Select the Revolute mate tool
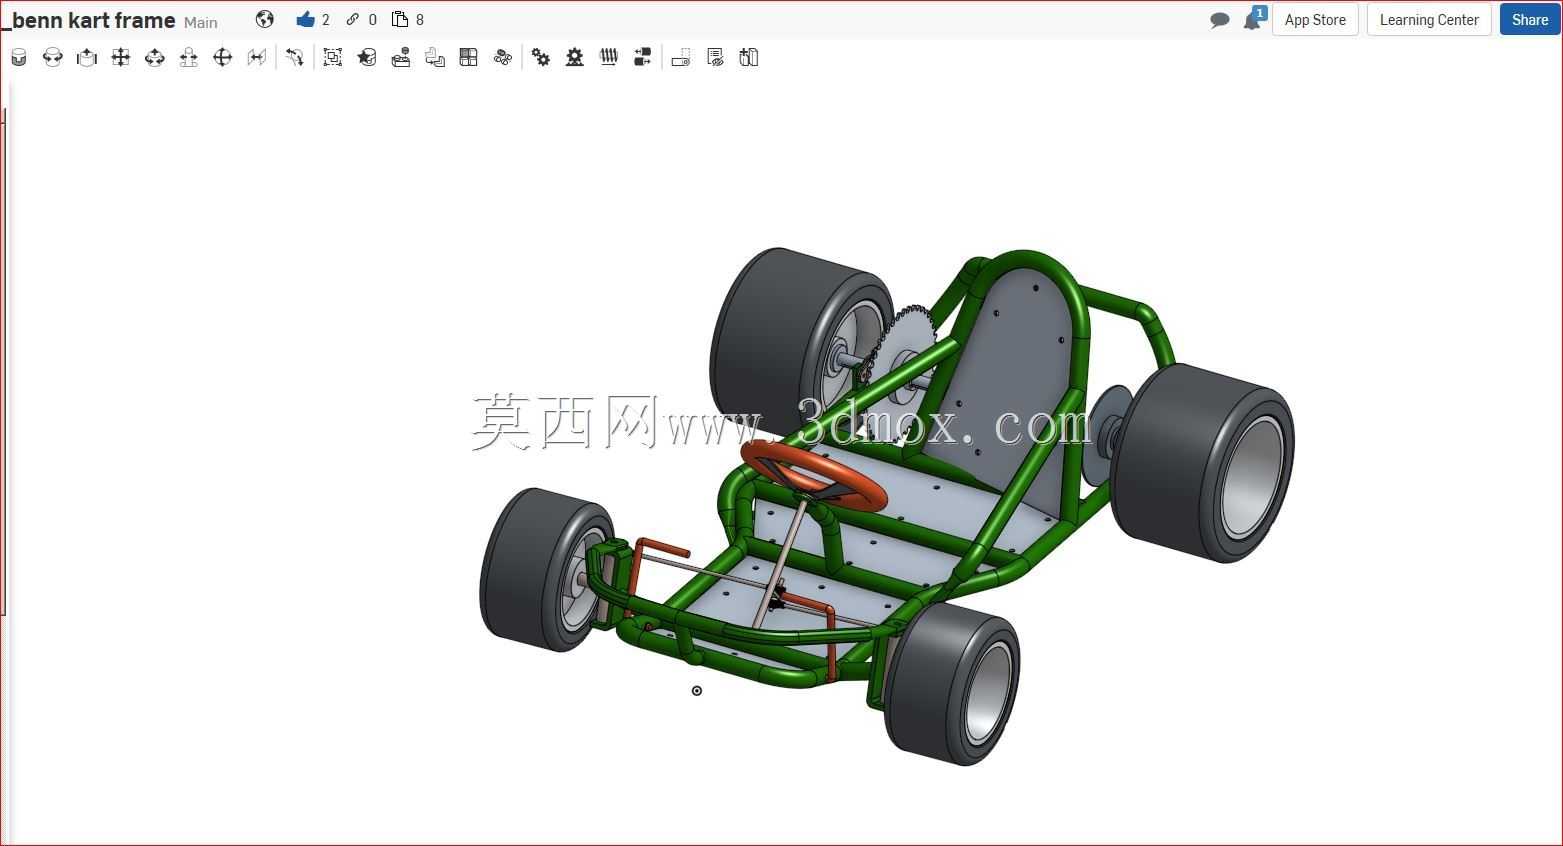The image size is (1563, 846). coord(53,58)
